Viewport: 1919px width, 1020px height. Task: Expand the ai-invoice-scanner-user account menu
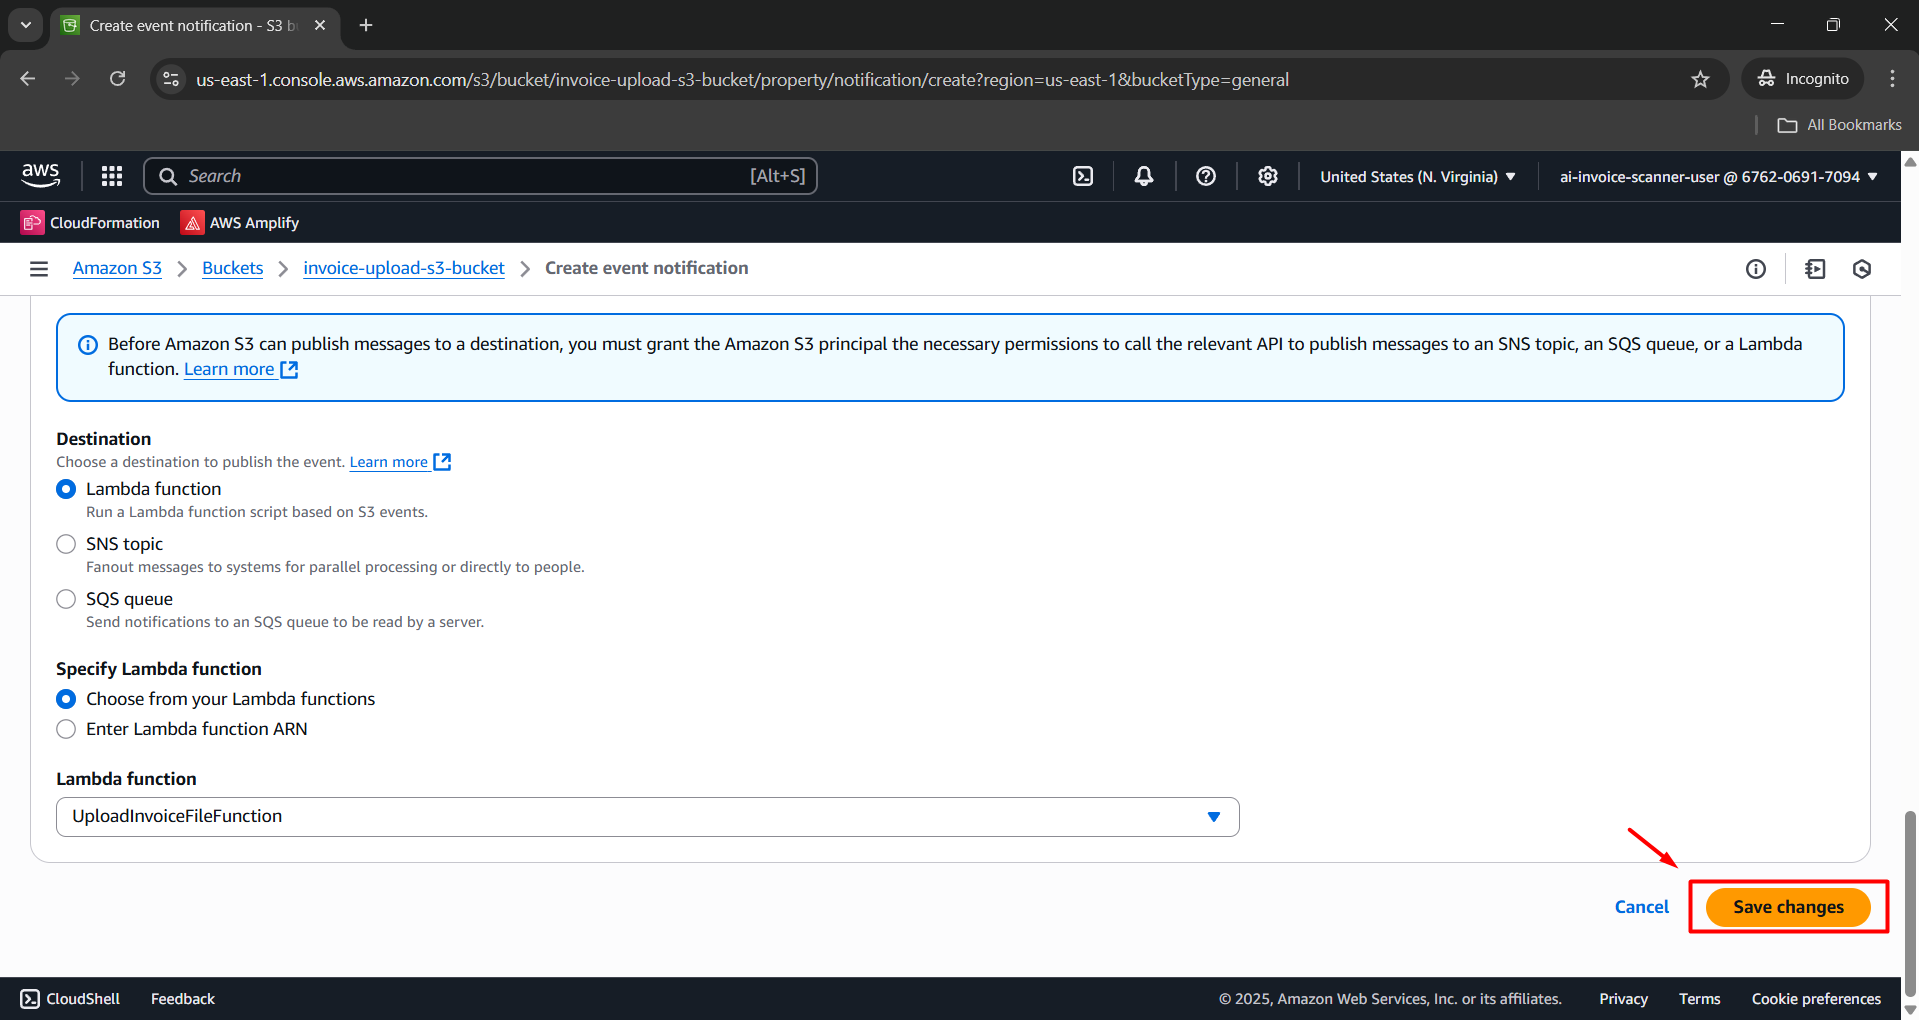click(x=1718, y=176)
